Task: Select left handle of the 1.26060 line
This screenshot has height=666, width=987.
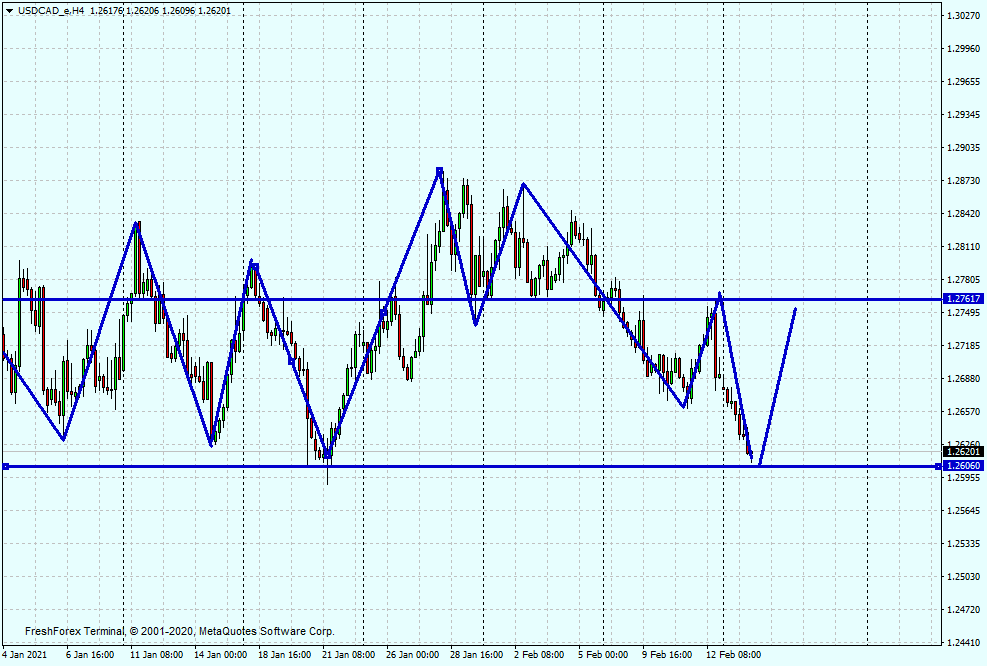Action: 6,466
